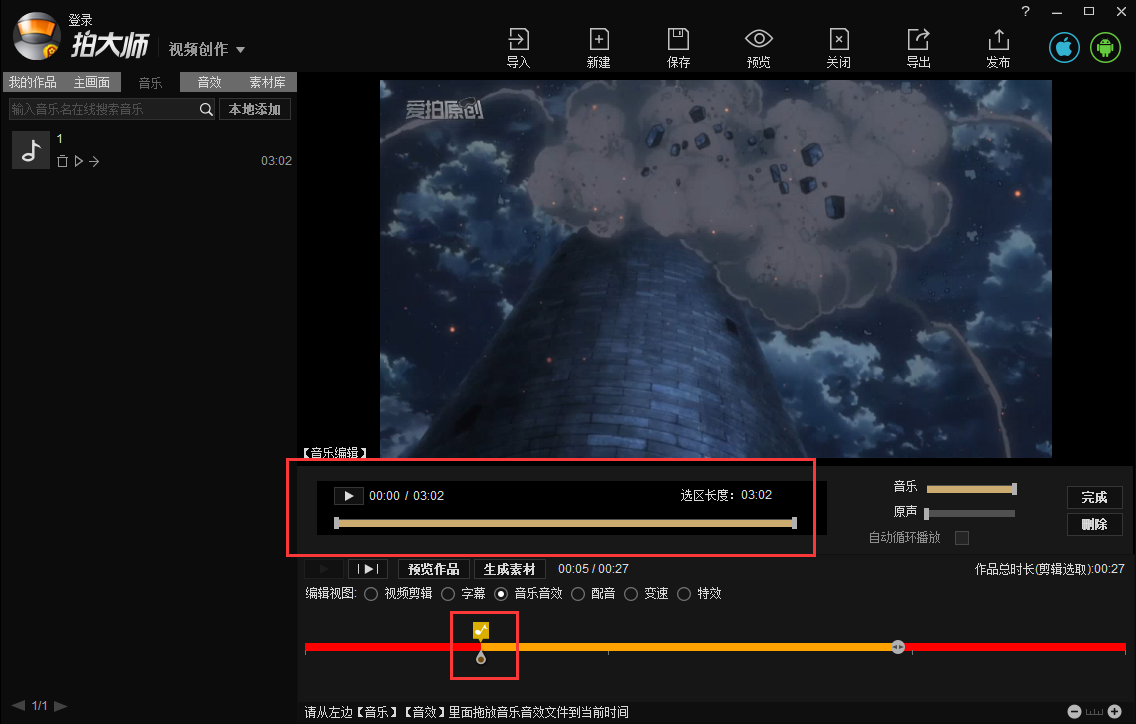The height and width of the screenshot is (724, 1136).
Task: Switch editing view to 配音
Action: 579,593
